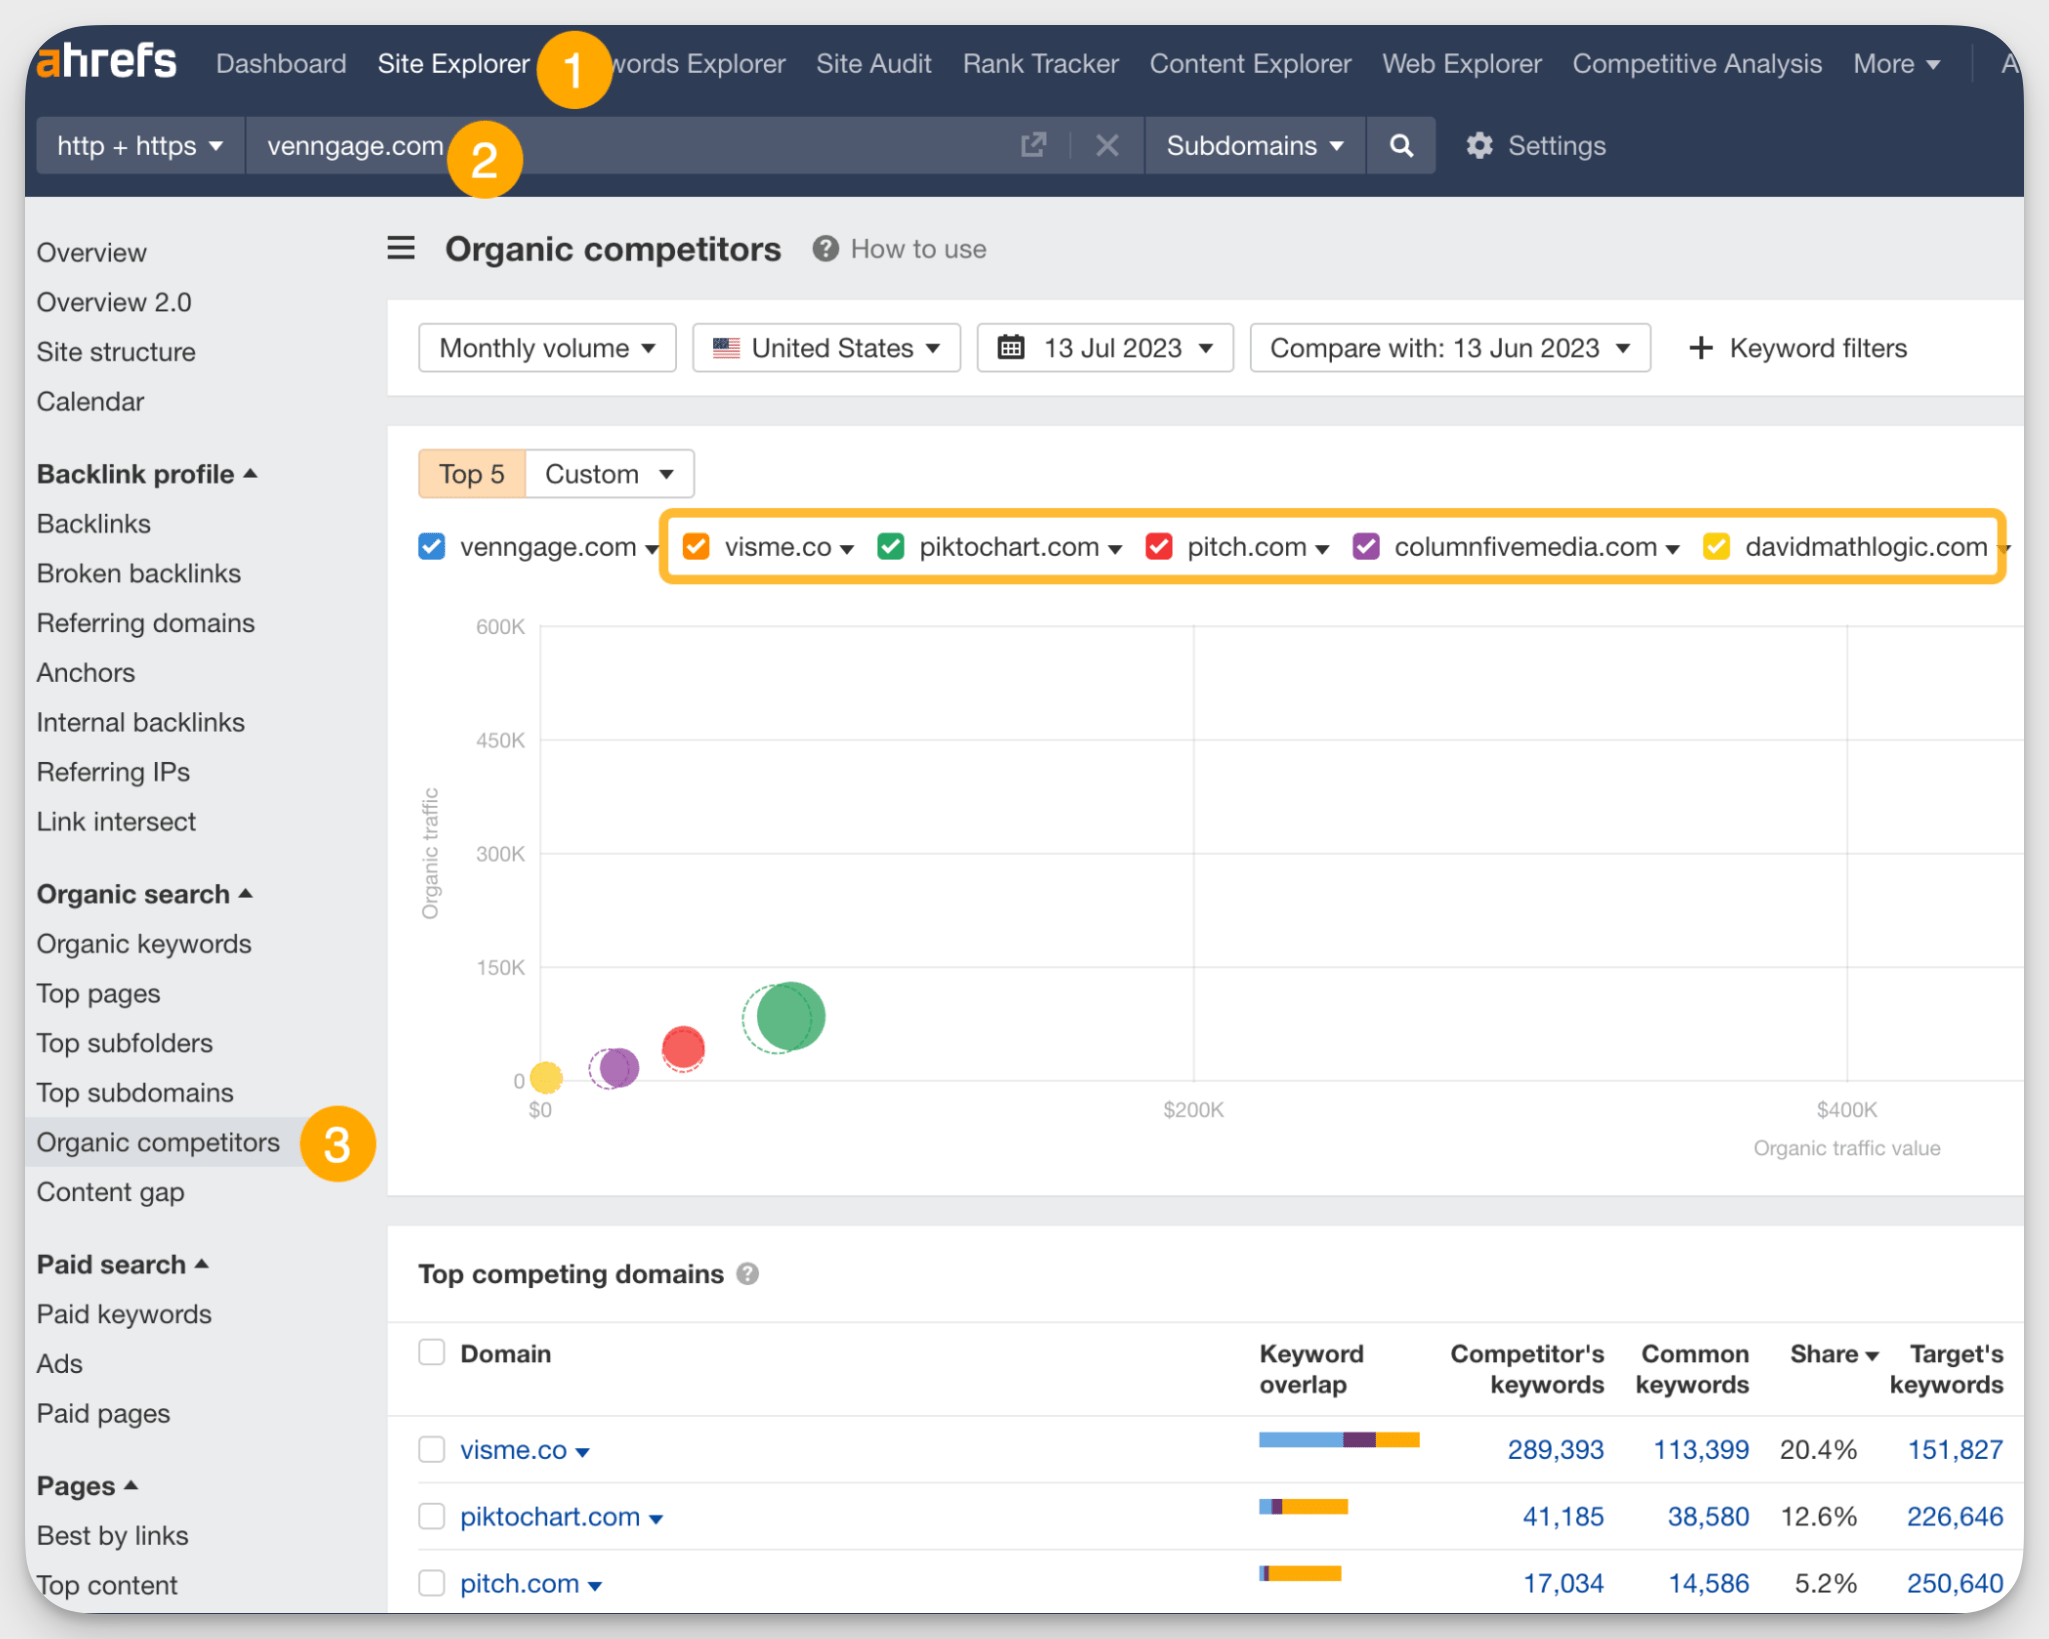Open Content gap in the sidebar
2049x1639 pixels.
click(110, 1192)
